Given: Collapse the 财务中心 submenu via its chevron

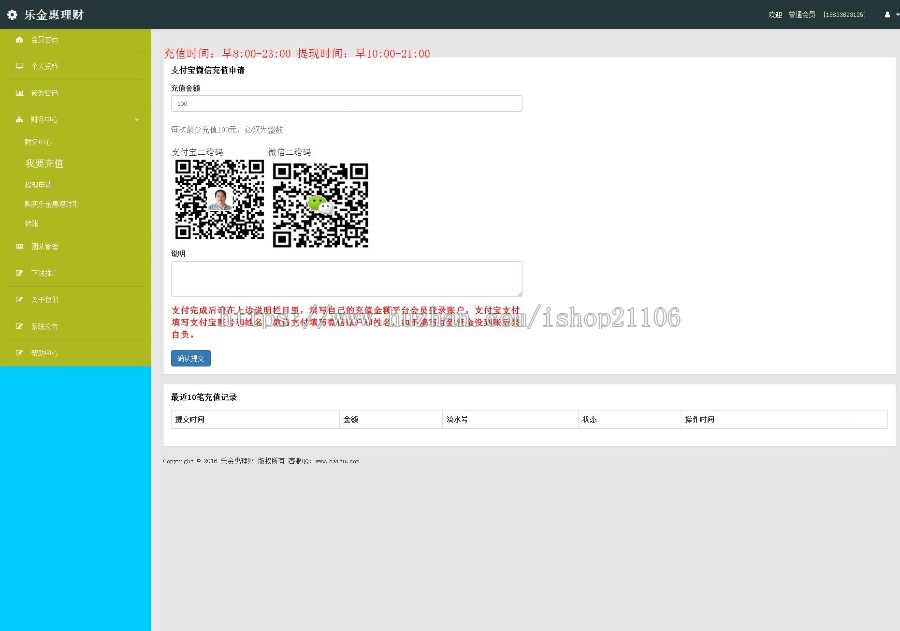Looking at the screenshot, I should point(137,119).
